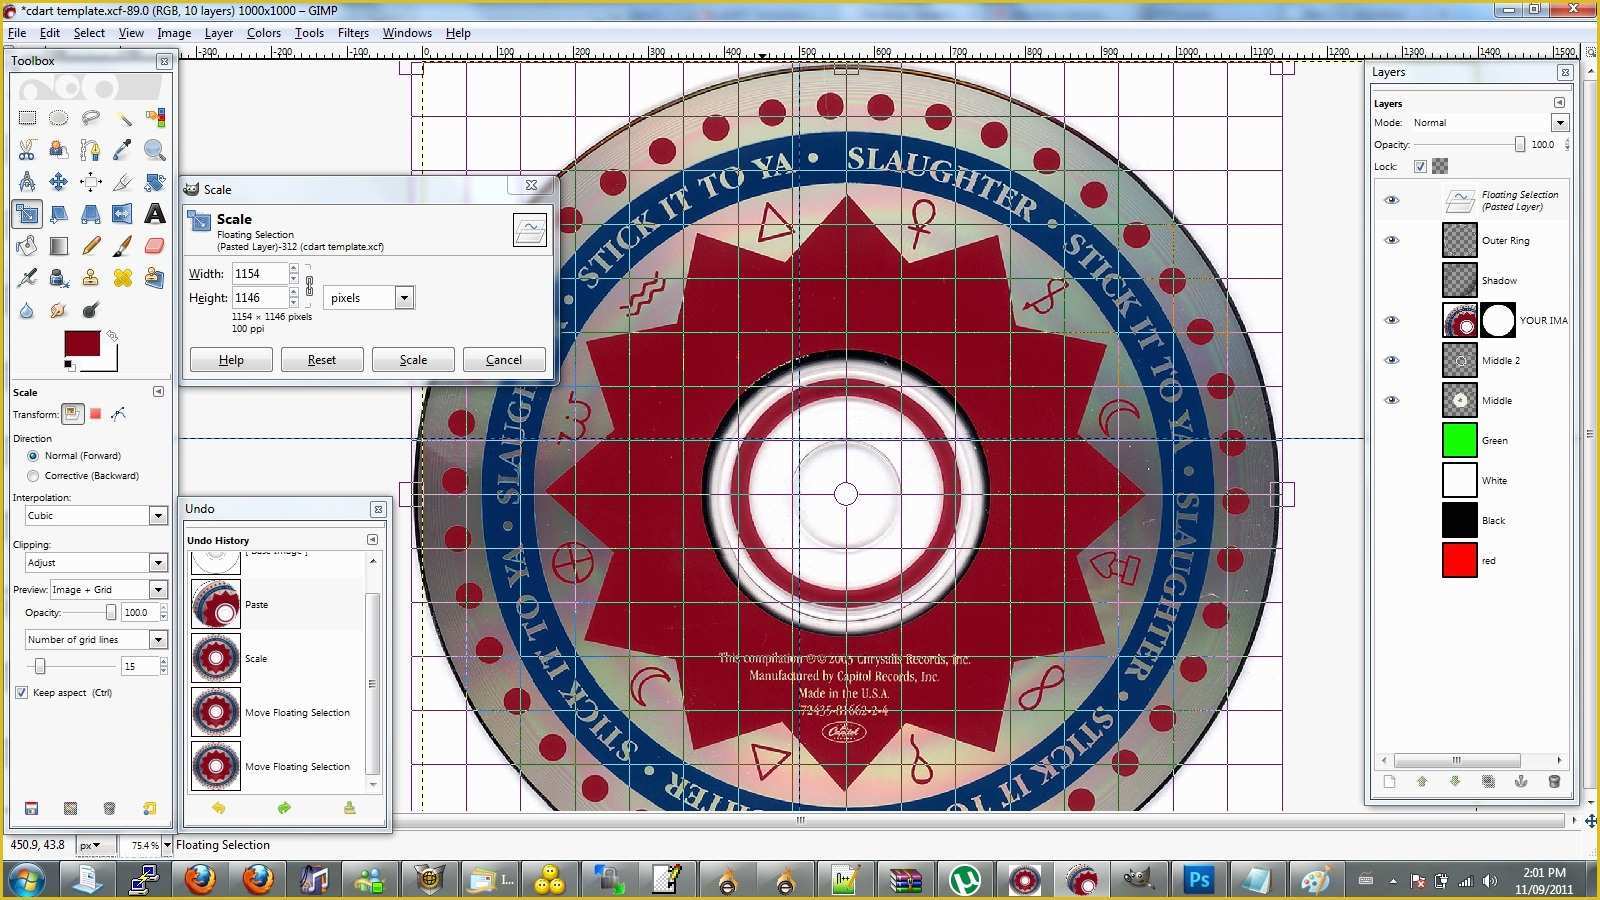Anchor the floating layer via anchor icon

1521,782
